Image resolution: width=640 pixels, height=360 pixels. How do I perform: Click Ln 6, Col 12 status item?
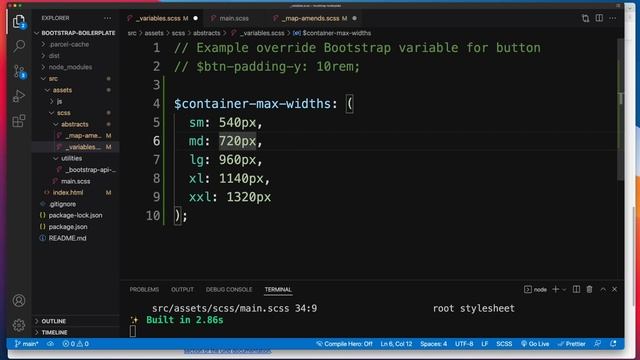pyautogui.click(x=396, y=344)
